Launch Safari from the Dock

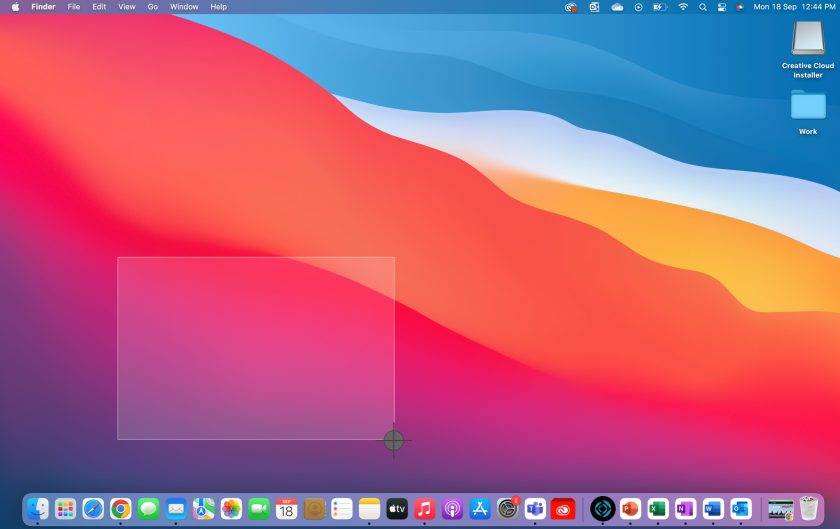pyautogui.click(x=93, y=508)
